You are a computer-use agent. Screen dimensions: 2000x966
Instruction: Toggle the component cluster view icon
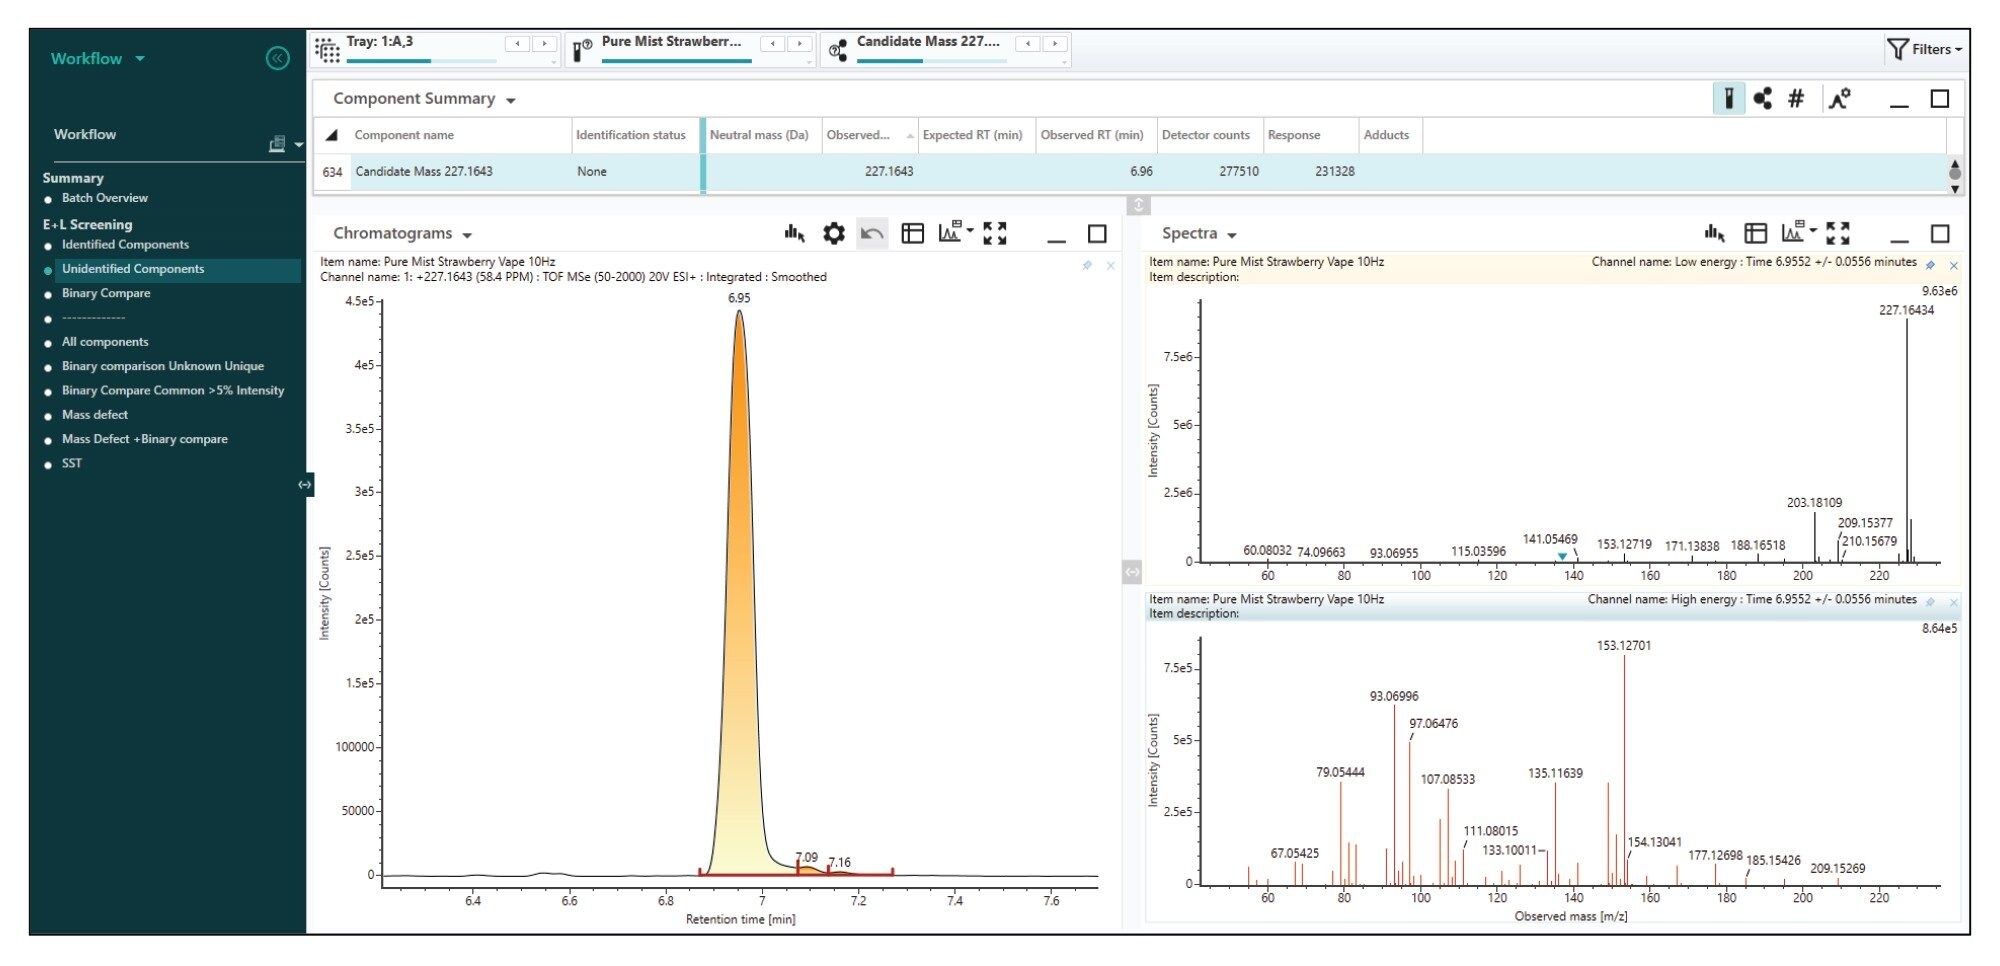click(x=1762, y=98)
